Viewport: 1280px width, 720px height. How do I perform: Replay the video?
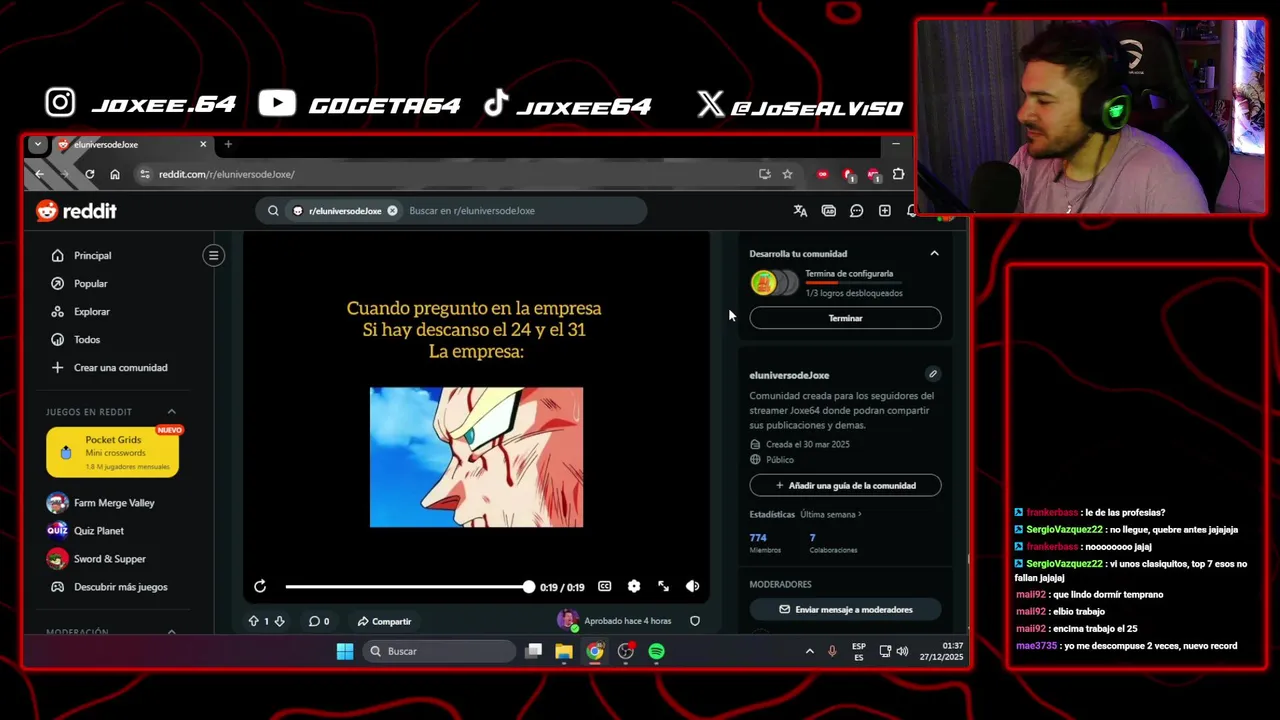[260, 587]
